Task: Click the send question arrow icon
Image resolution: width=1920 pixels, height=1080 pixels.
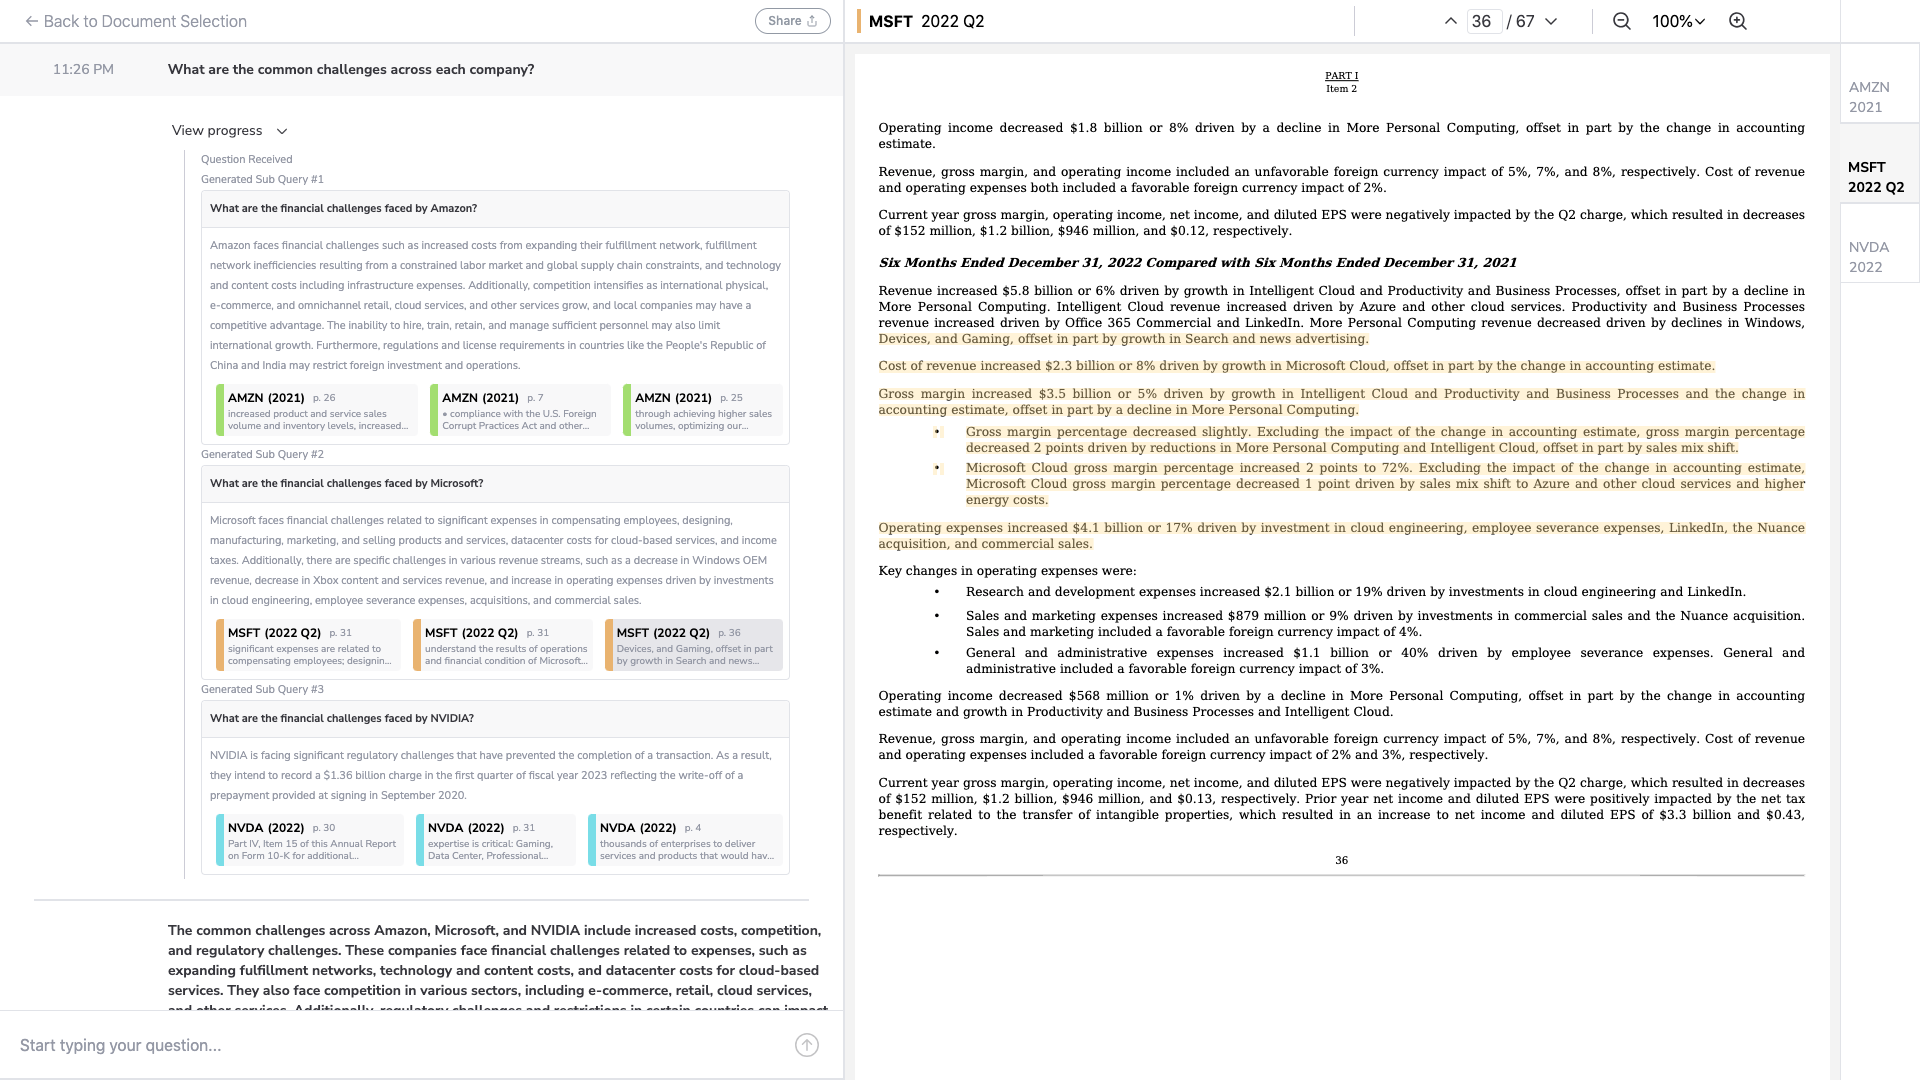Action: coord(806,1044)
